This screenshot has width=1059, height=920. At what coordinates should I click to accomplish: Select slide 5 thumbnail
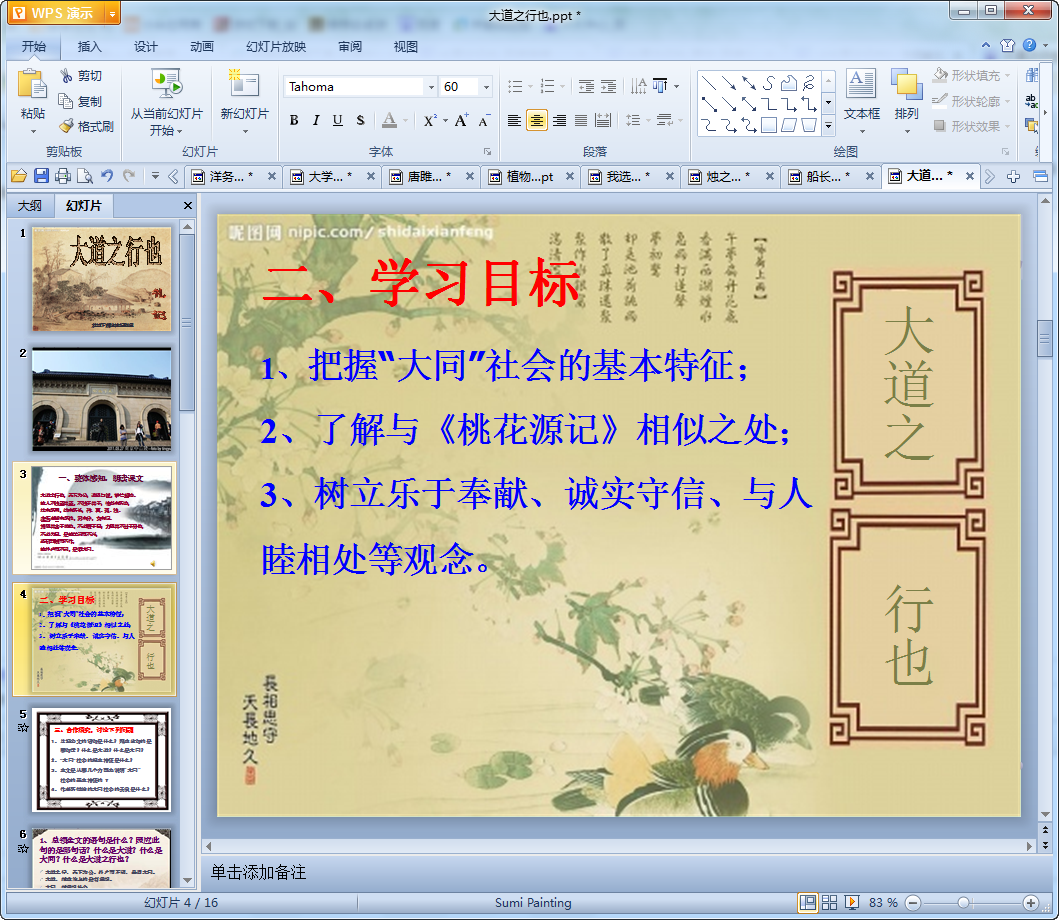(101, 759)
